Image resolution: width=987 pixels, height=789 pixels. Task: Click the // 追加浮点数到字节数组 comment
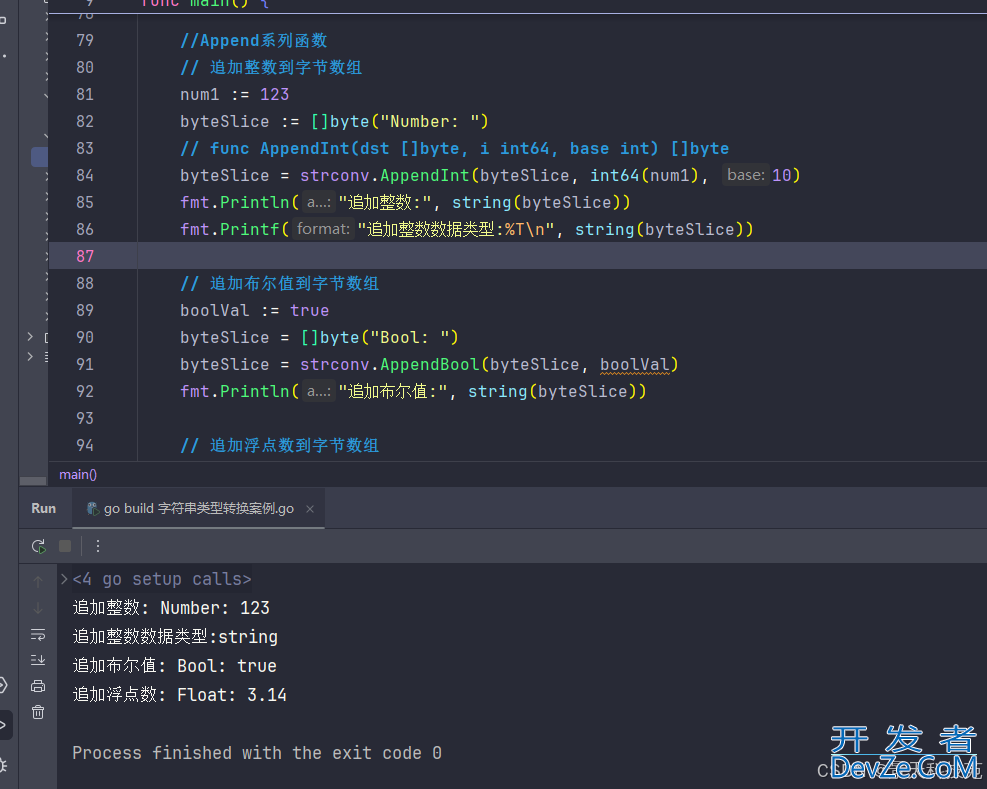click(279, 445)
